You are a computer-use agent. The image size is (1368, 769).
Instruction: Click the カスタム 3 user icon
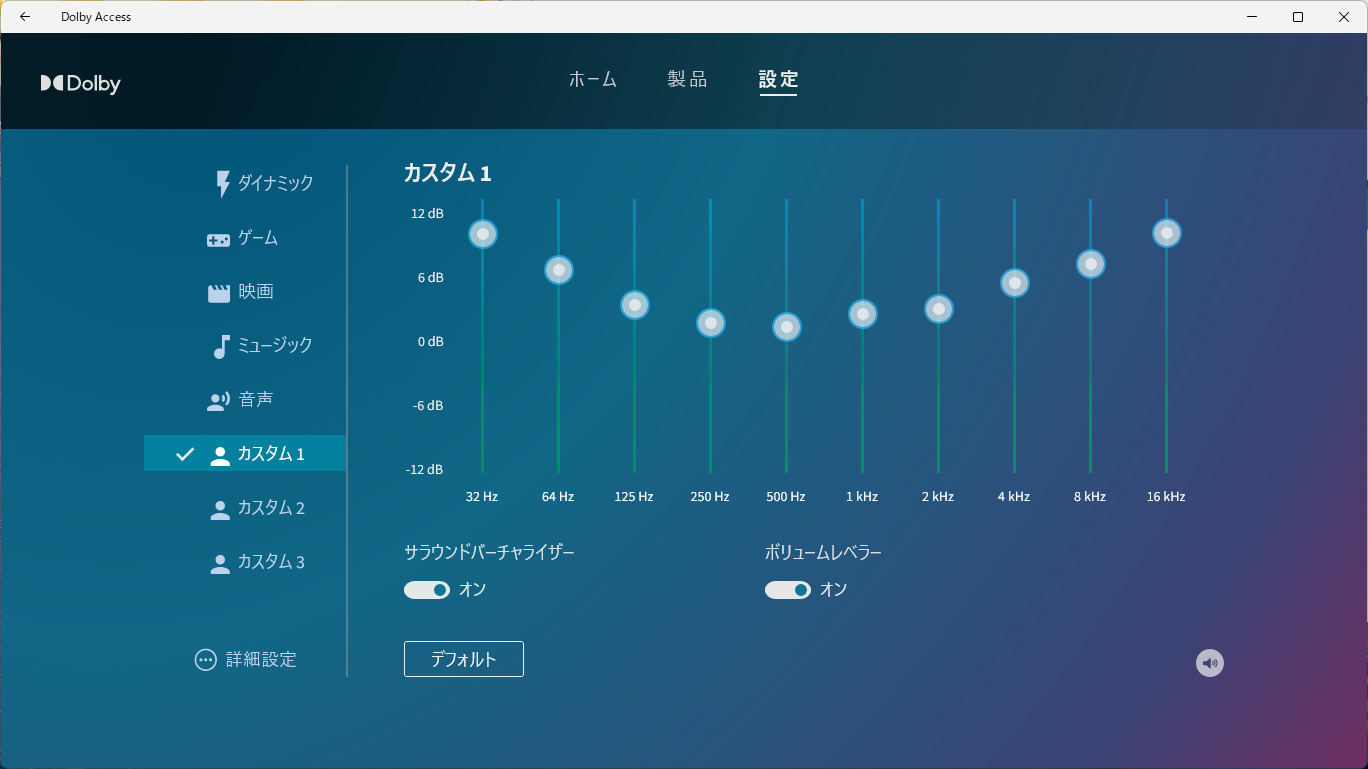tap(220, 563)
